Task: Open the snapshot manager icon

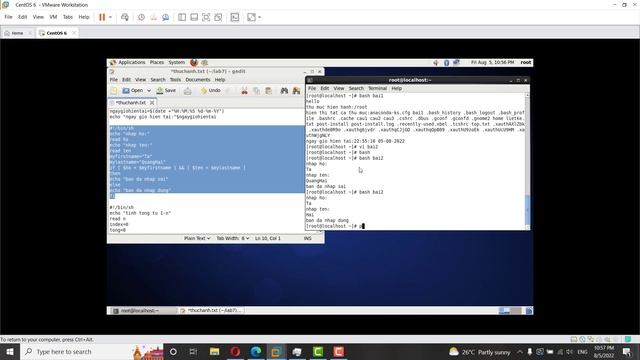Action: click(x=166, y=17)
